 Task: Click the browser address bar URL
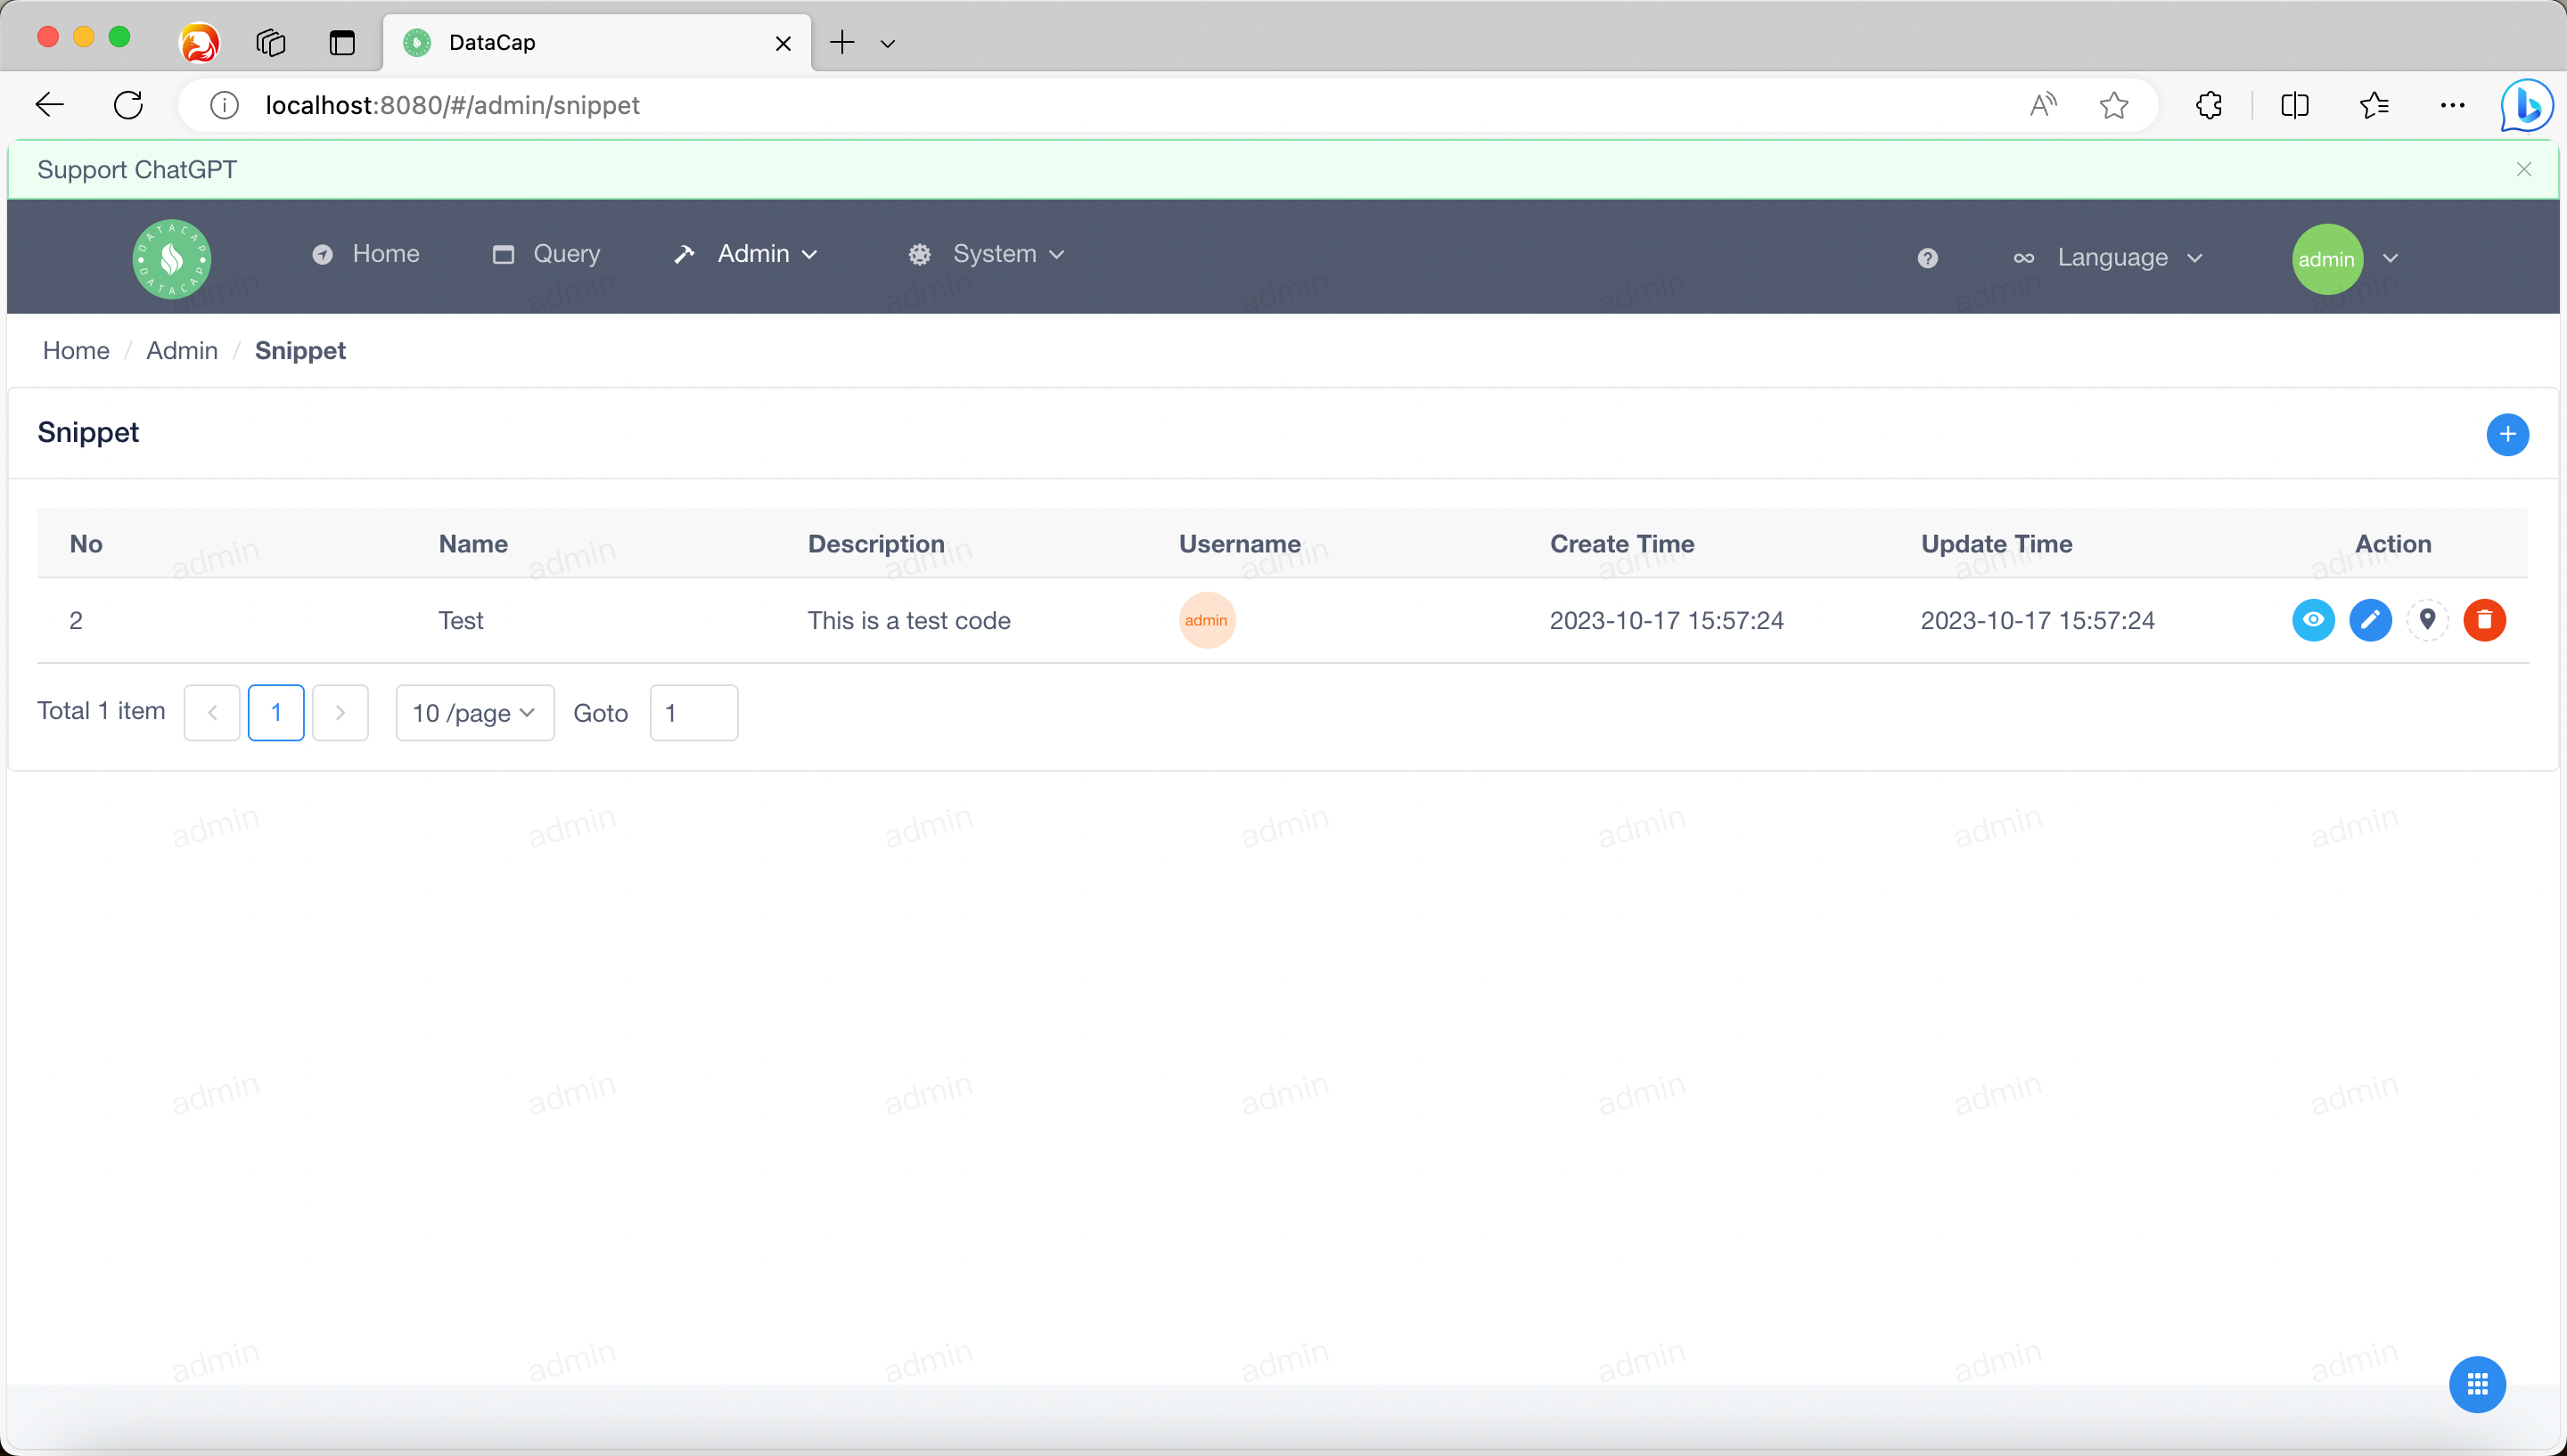[452, 105]
